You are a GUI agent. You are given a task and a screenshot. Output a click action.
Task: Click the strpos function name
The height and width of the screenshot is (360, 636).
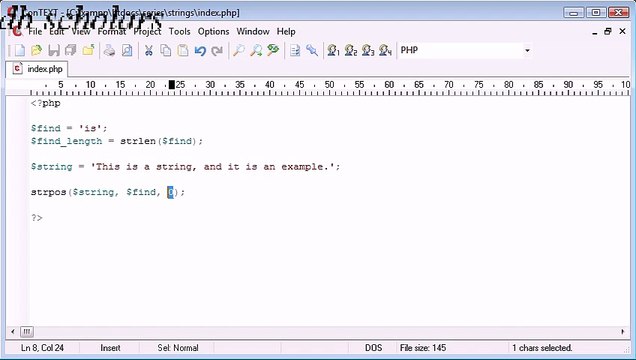click(49, 192)
